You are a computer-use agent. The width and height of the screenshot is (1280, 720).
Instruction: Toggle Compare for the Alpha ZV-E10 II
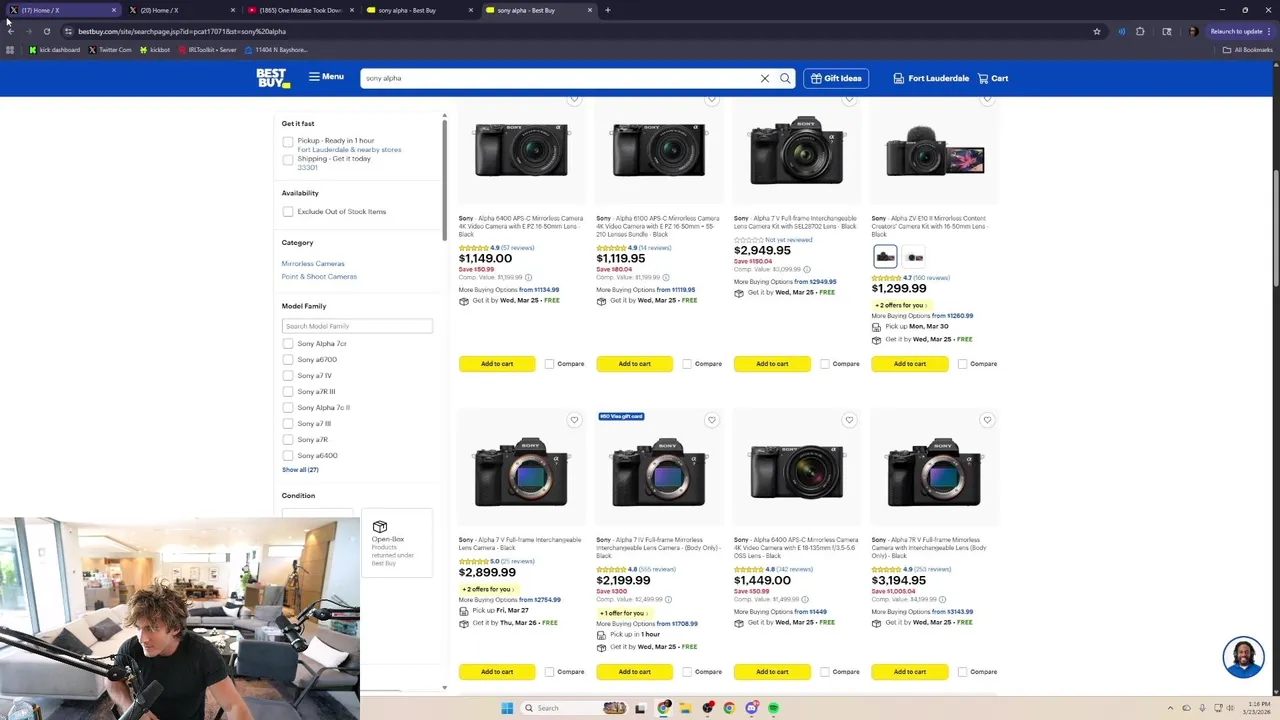tap(962, 364)
